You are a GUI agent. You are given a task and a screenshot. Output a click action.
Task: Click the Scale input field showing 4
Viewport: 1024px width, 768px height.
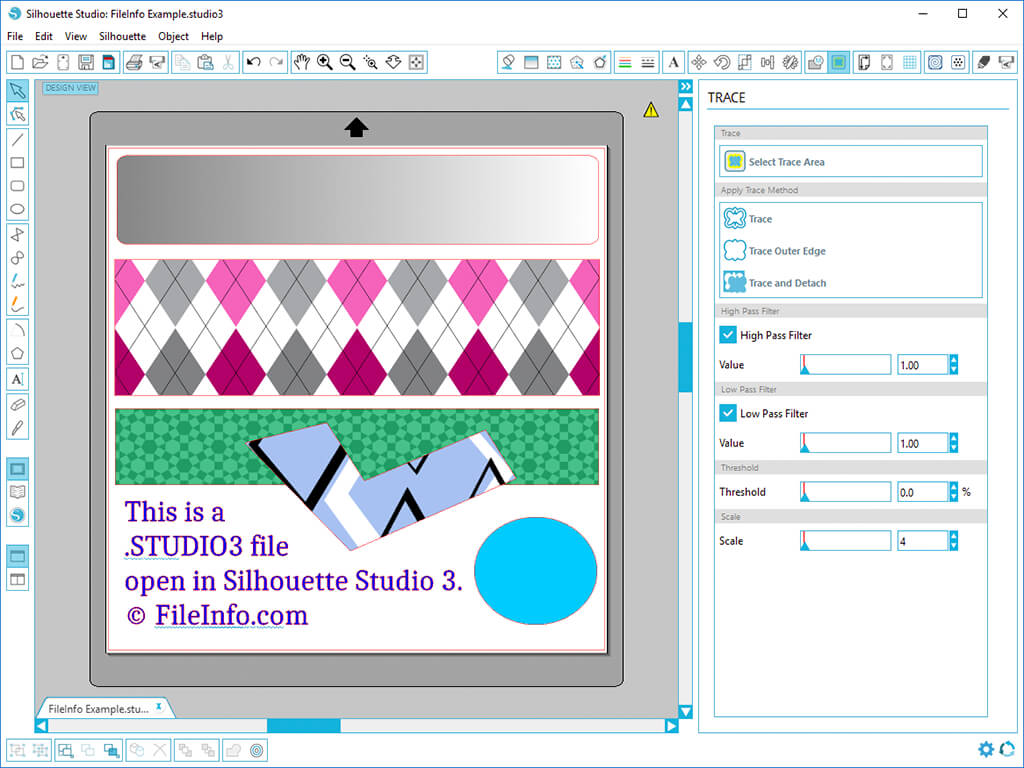(x=922, y=541)
